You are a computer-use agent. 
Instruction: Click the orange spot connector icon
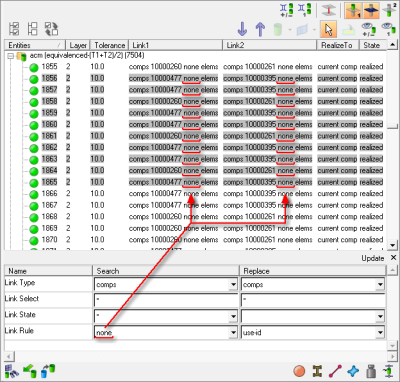(299, 371)
